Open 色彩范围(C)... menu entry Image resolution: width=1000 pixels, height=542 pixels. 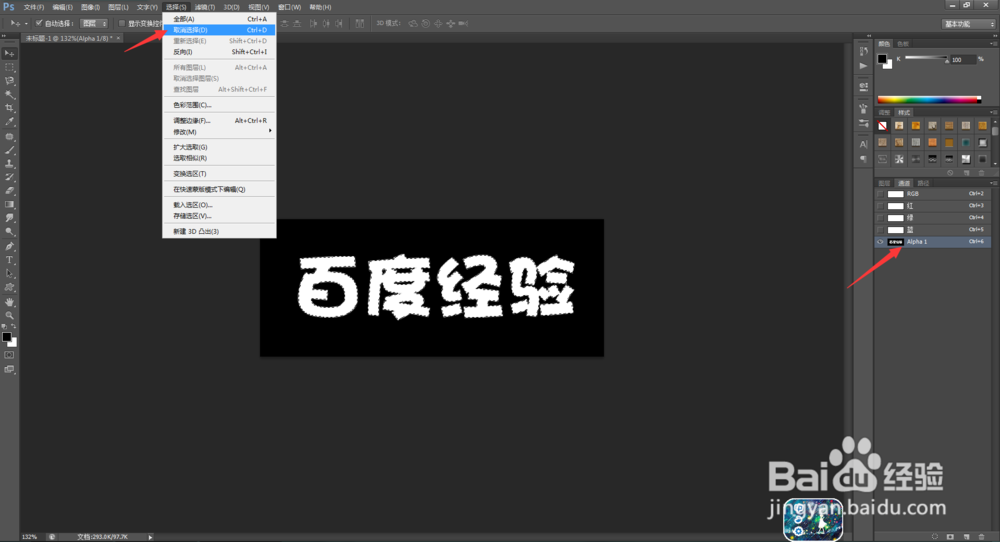pyautogui.click(x=219, y=105)
